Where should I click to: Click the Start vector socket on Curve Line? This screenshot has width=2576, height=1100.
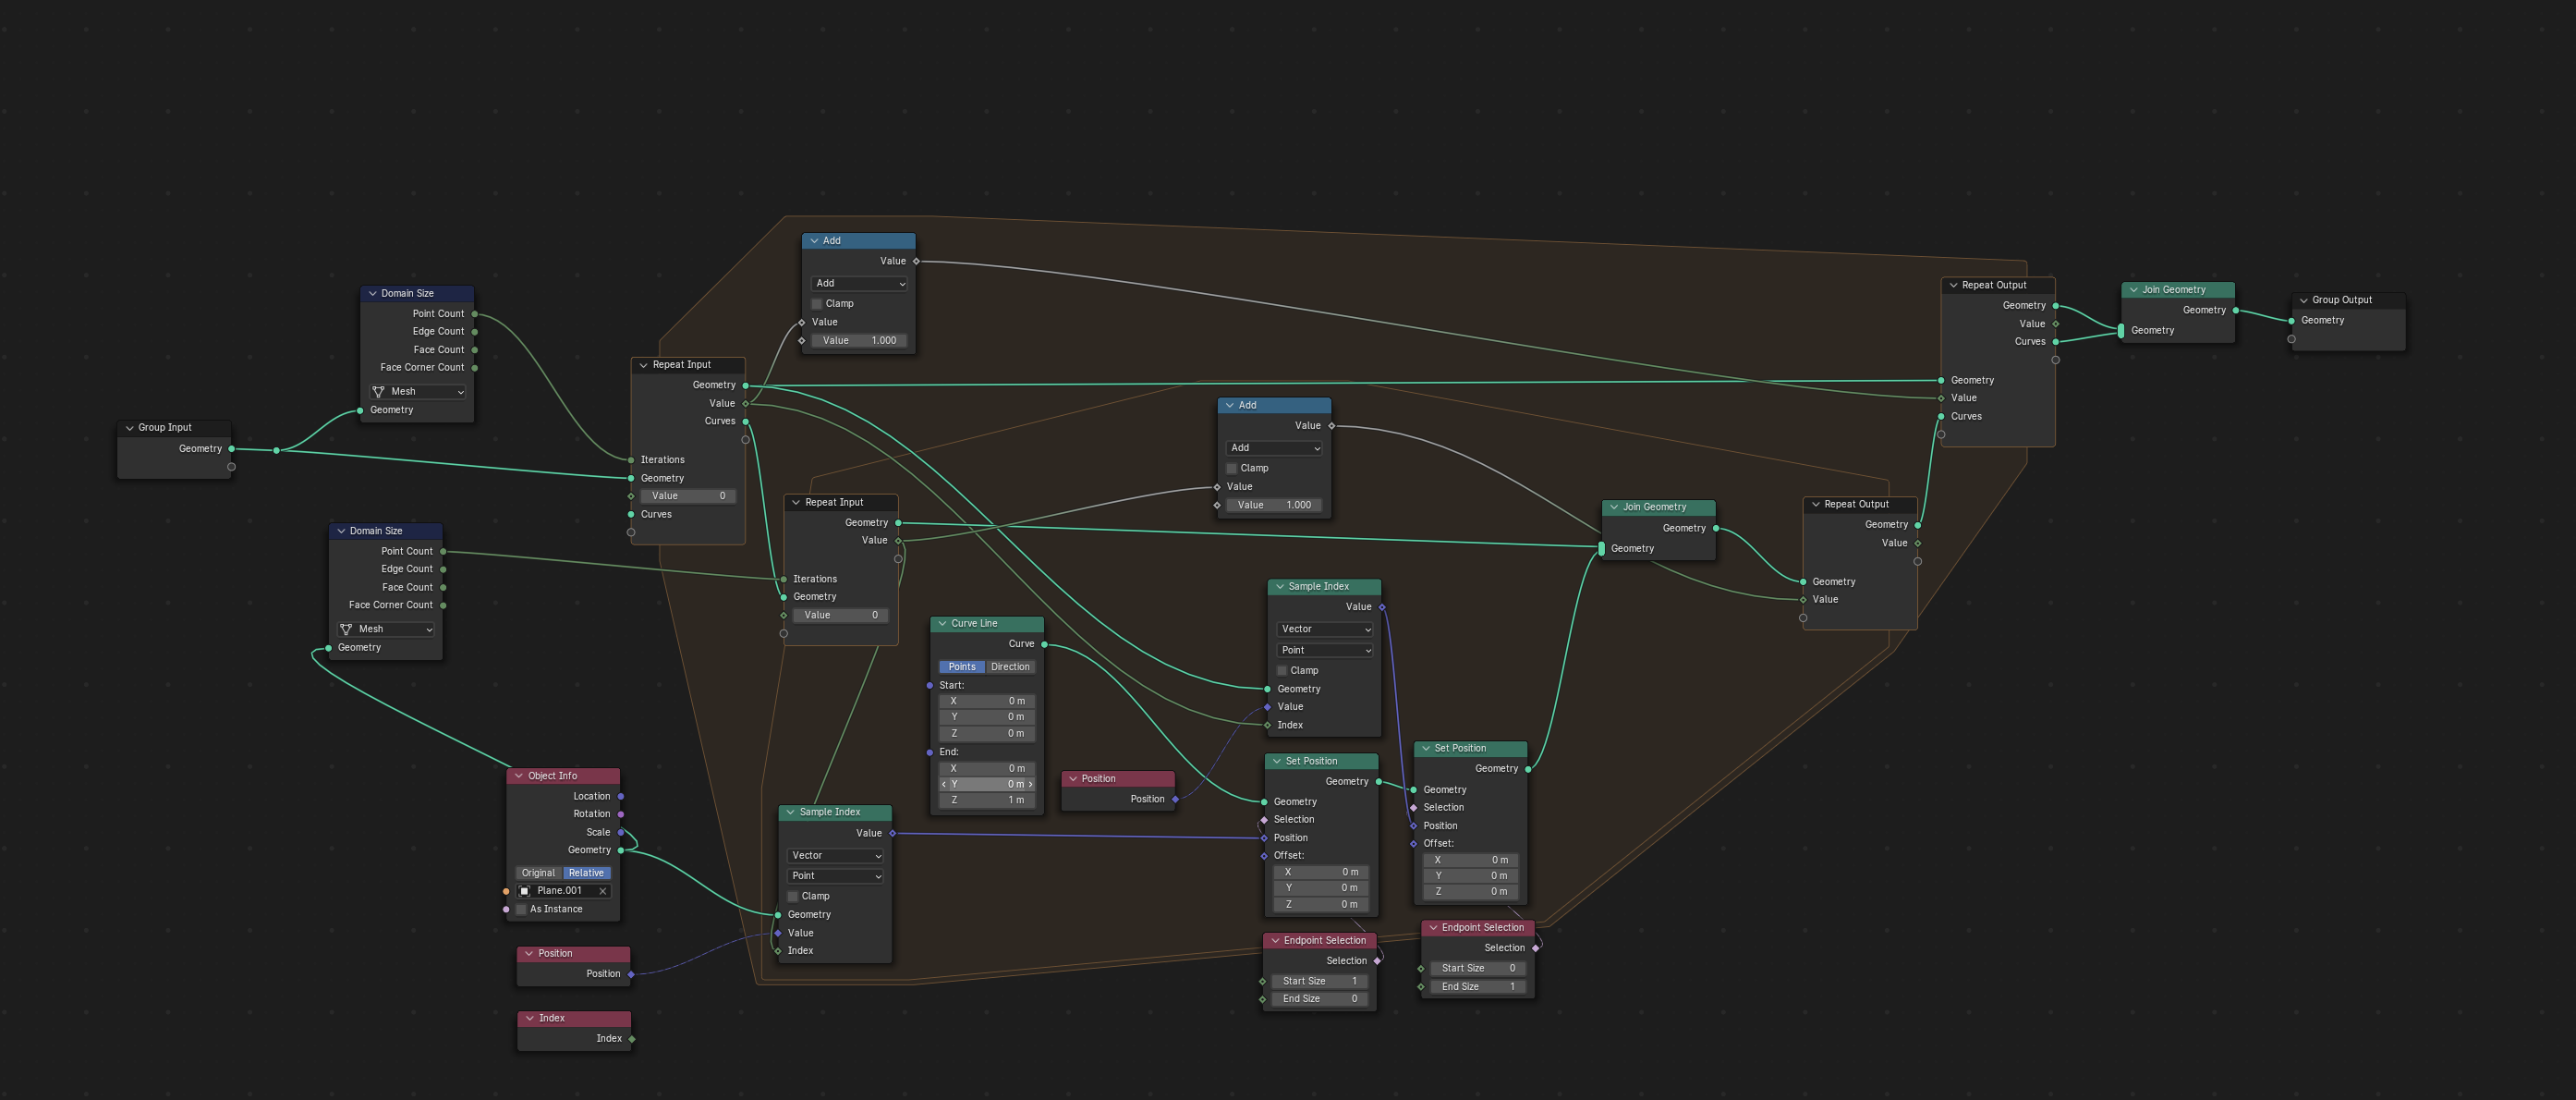click(x=930, y=686)
